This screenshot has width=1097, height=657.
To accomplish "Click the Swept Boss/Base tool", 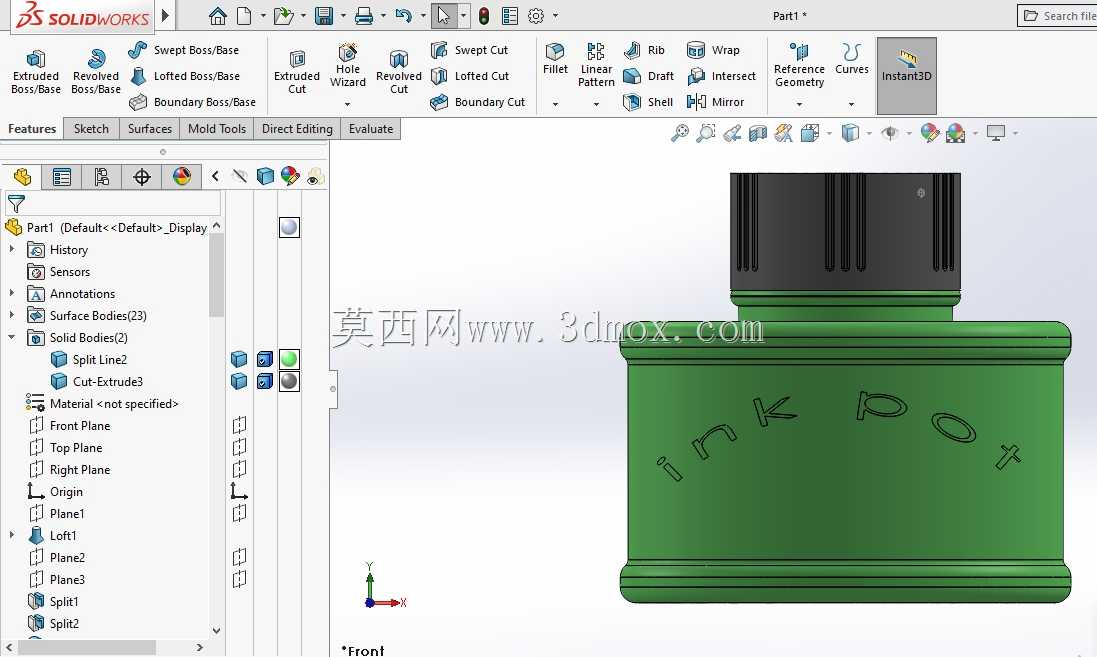I will (x=183, y=50).
